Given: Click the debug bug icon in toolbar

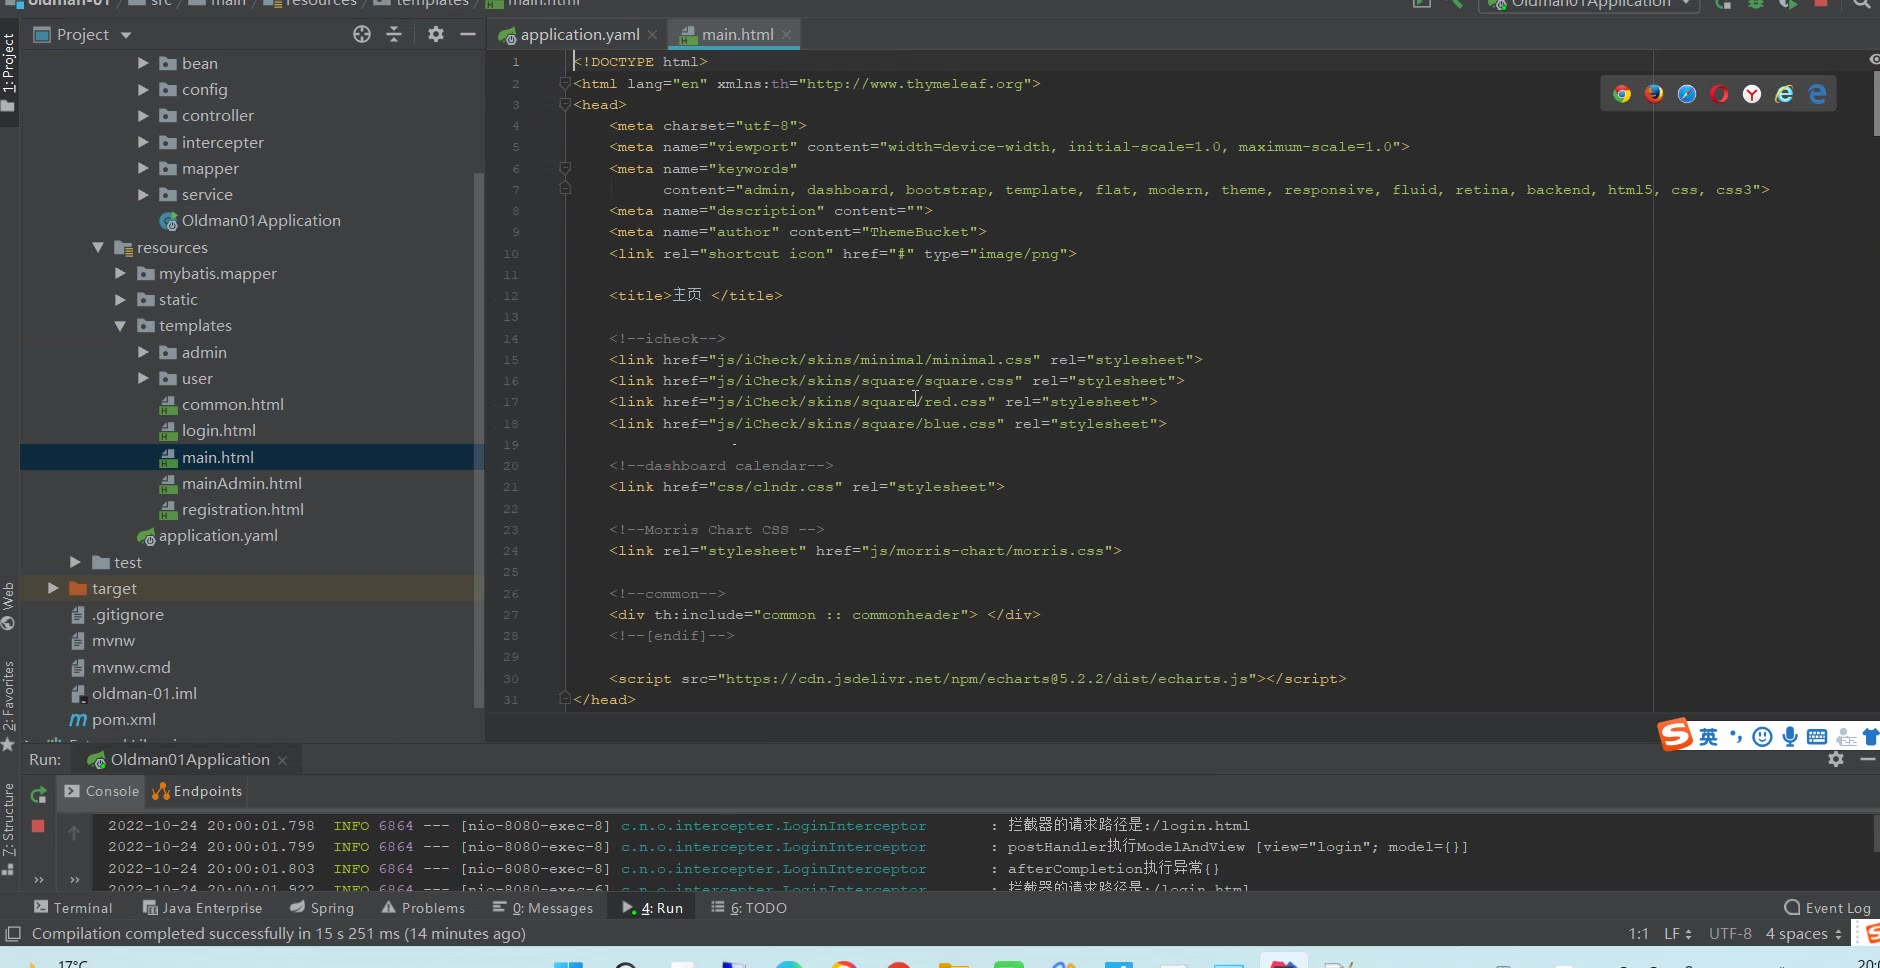Looking at the screenshot, I should tap(1755, 4).
